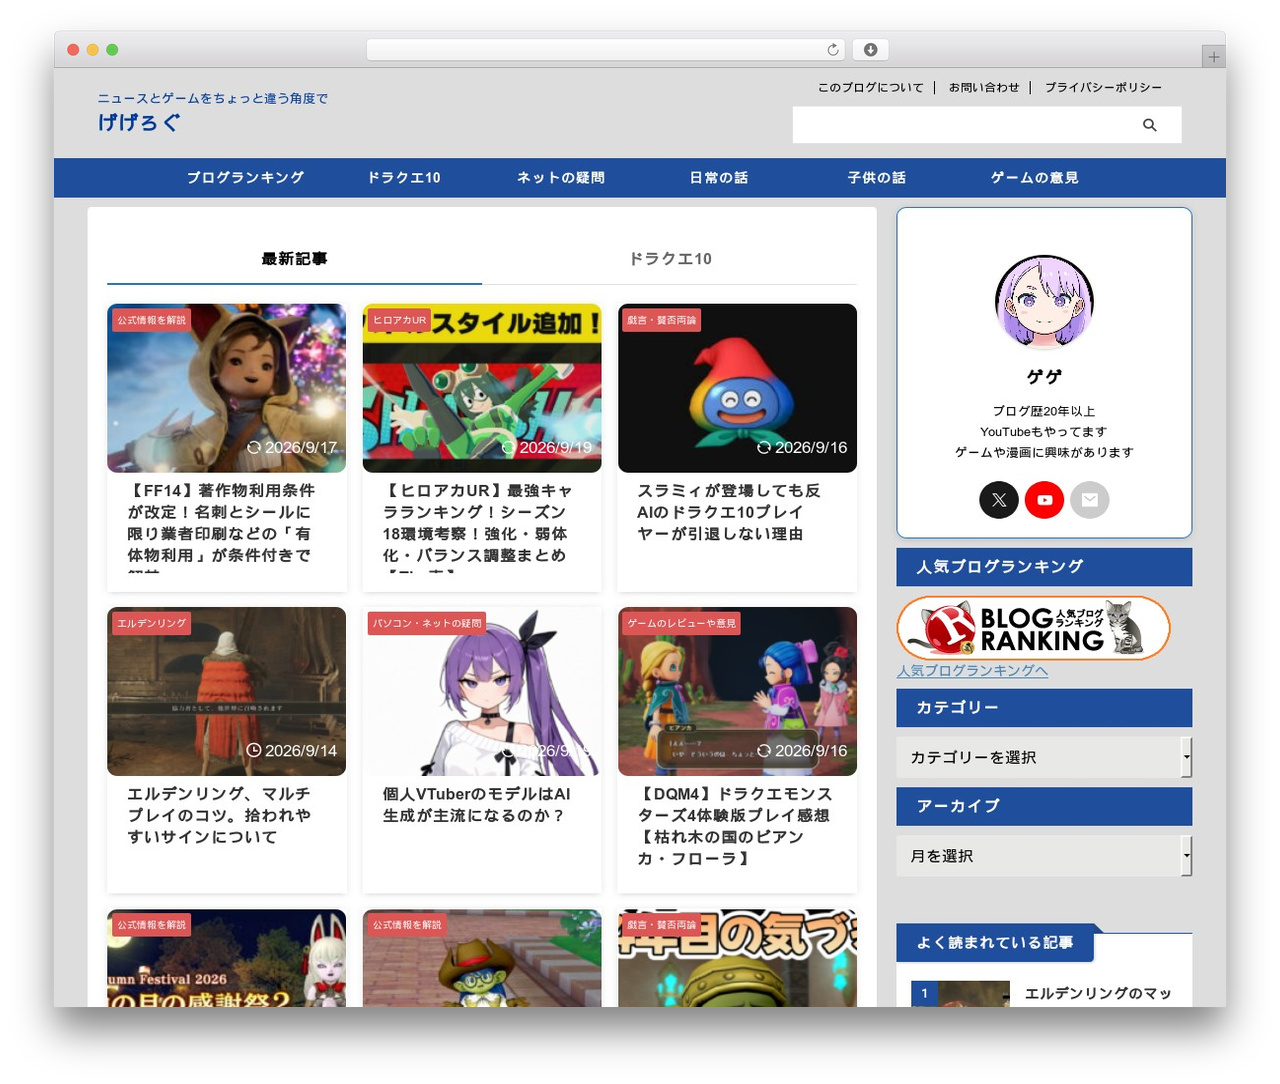Open the FF14 著作物利用条件 article thumbnail

(226, 388)
